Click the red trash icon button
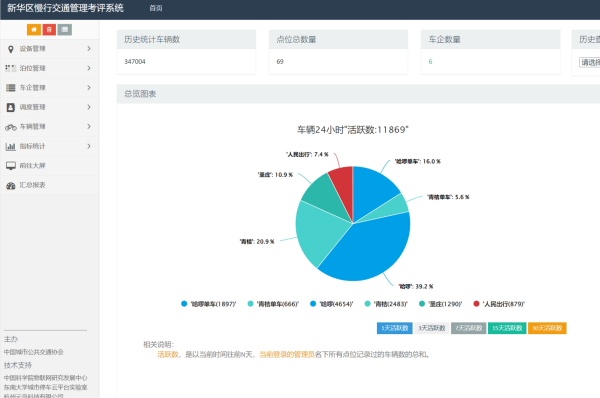 (49, 29)
